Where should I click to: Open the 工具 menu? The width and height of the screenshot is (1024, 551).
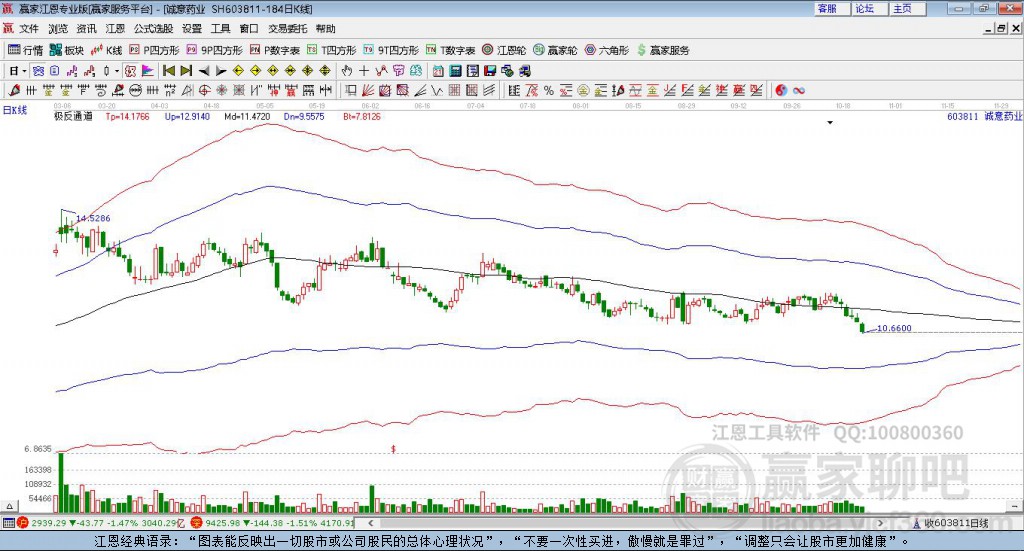220,29
